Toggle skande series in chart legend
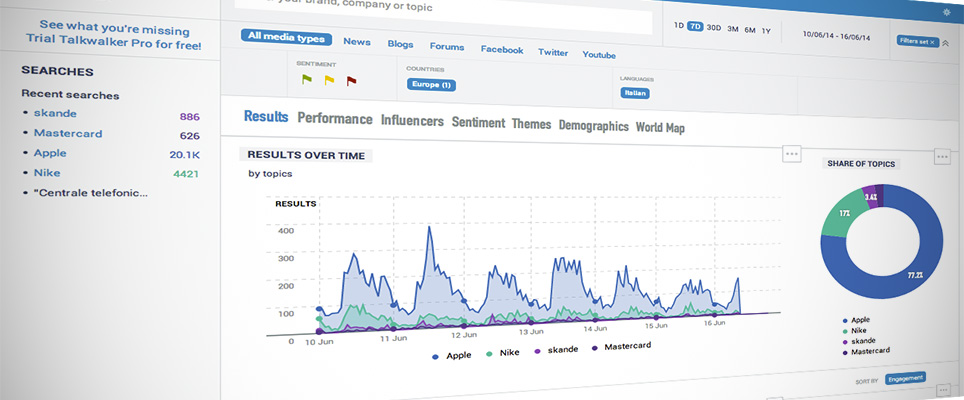This screenshot has height=400, width=964. (x=556, y=349)
